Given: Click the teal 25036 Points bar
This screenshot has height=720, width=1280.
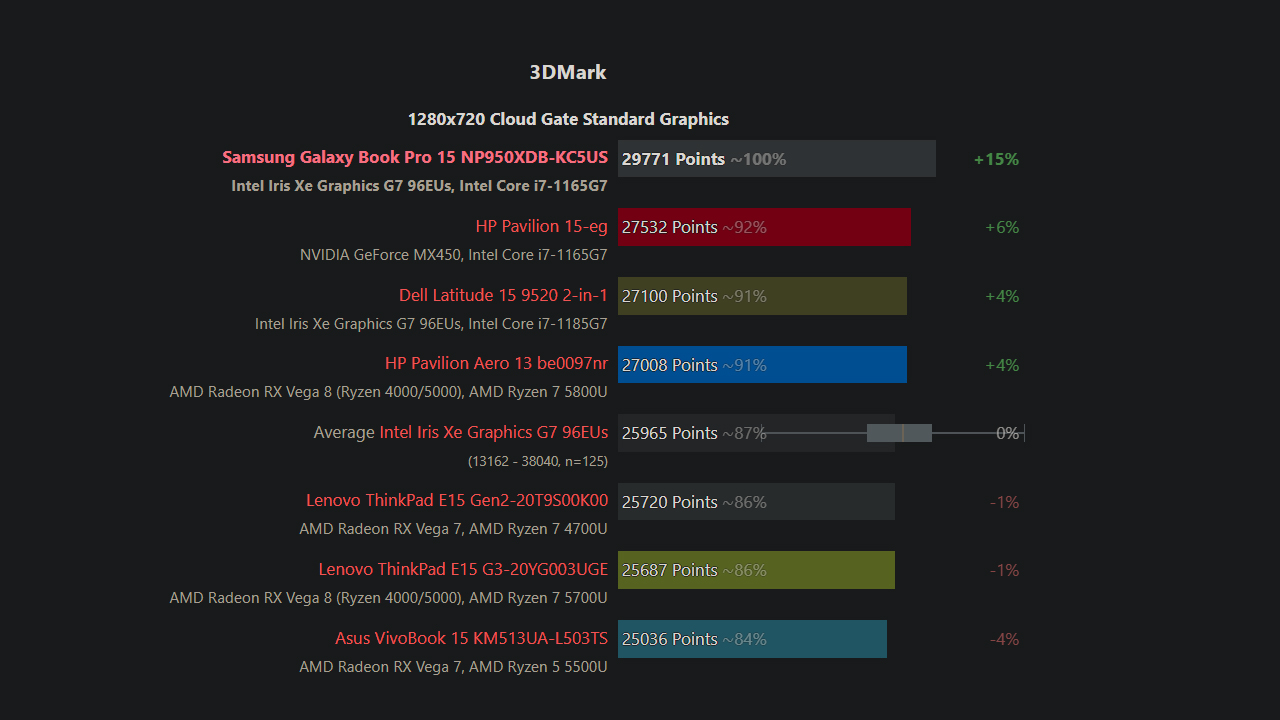Looking at the screenshot, I should (752, 639).
